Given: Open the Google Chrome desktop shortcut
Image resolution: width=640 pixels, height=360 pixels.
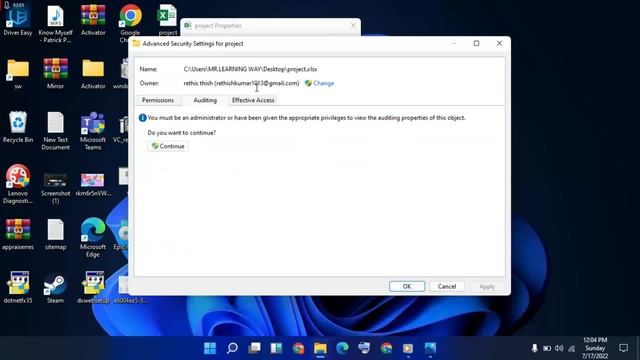Looking at the screenshot, I should [130, 24].
